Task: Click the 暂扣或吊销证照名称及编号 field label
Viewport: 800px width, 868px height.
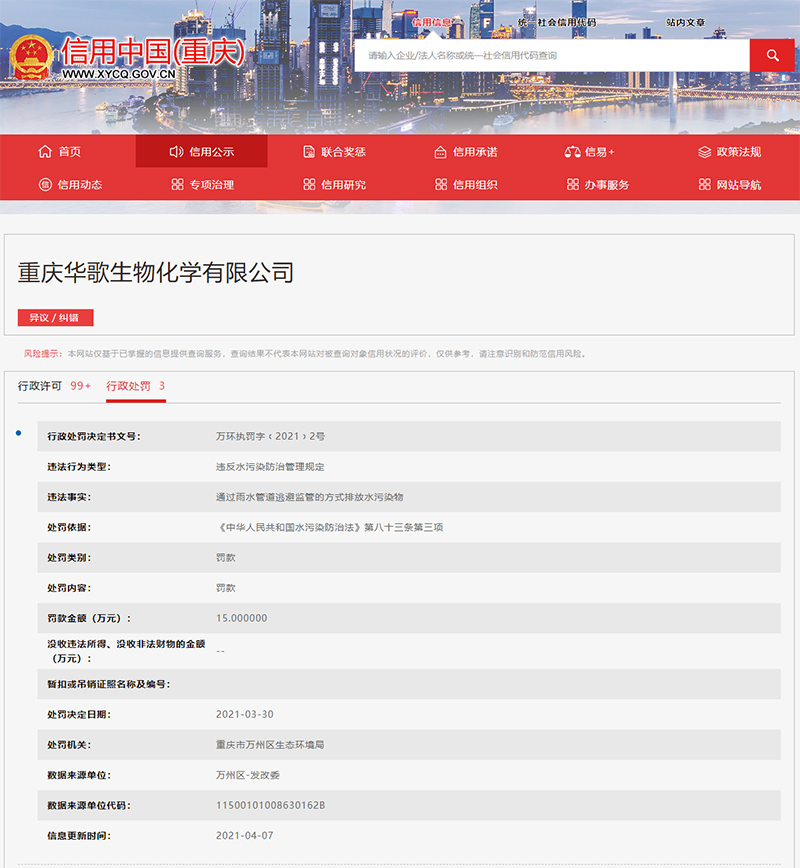Action: (x=109, y=684)
